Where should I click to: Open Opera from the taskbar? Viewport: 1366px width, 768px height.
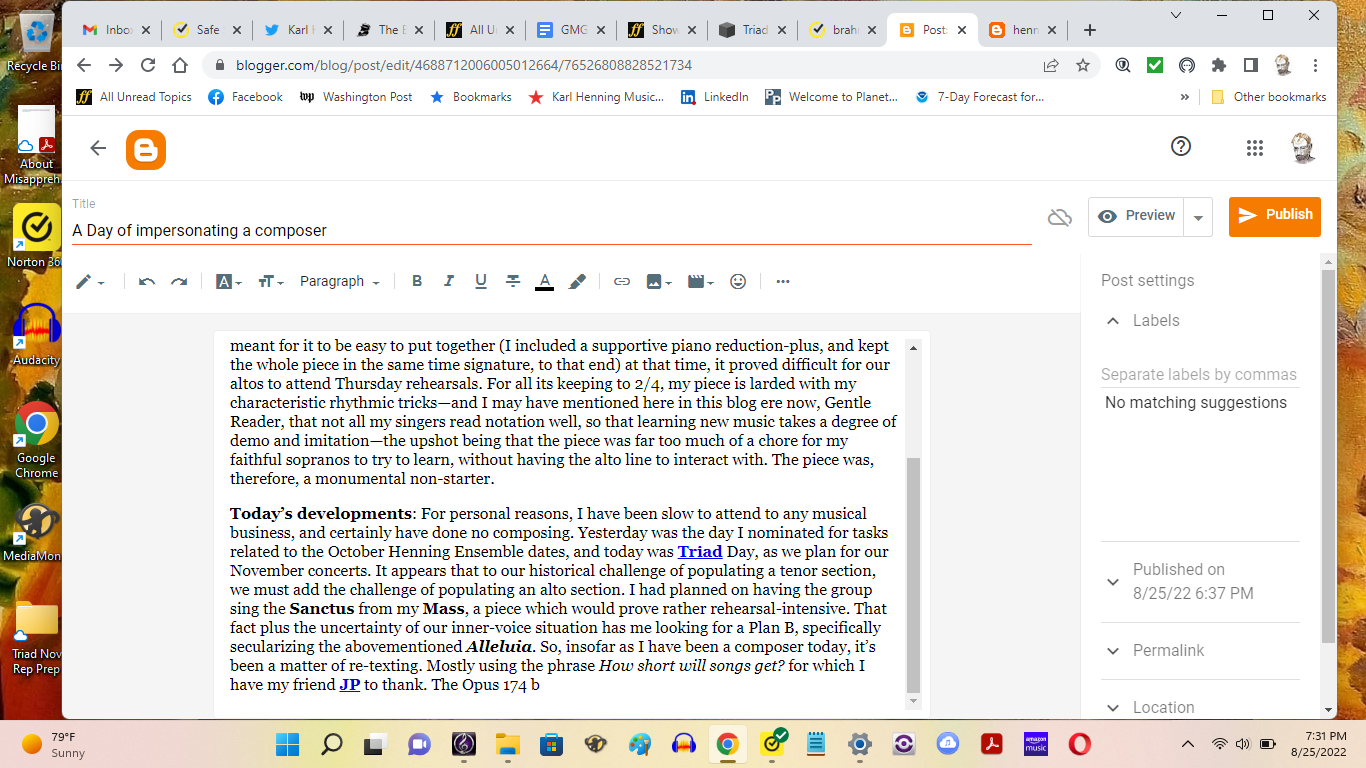tap(1079, 744)
